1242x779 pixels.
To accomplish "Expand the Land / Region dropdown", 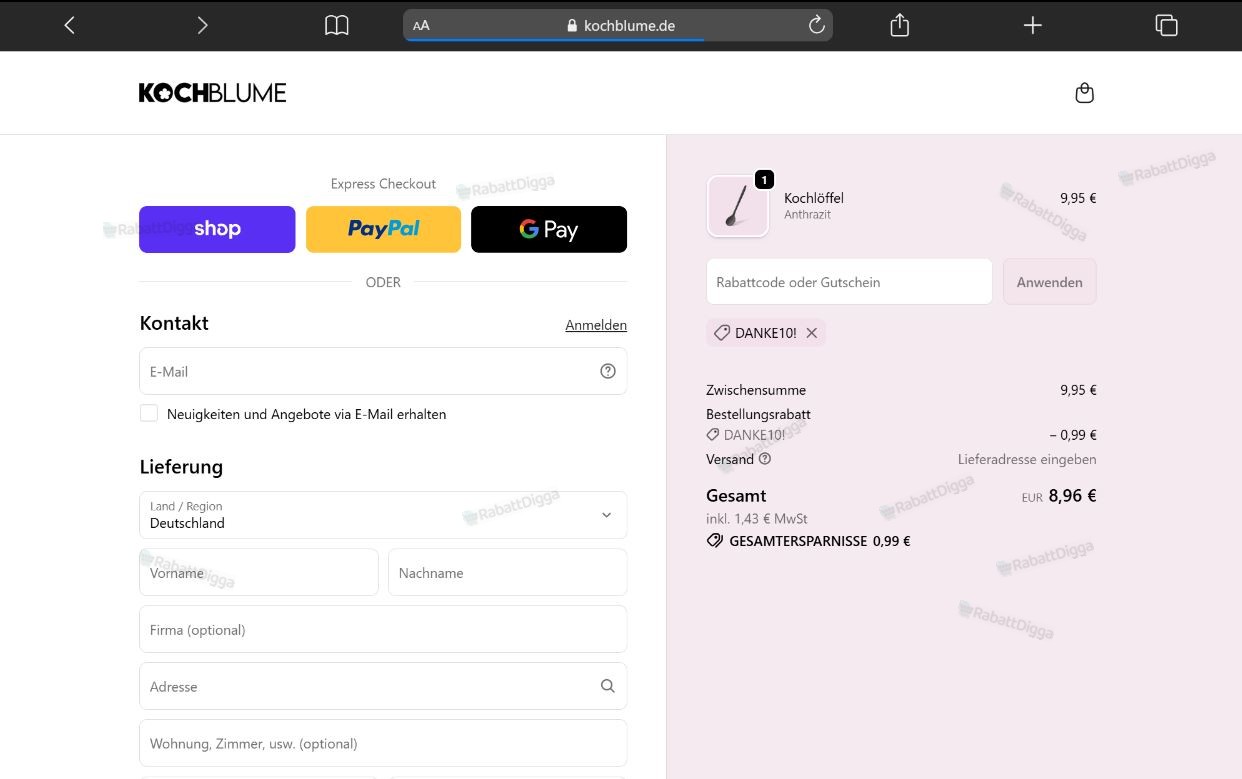I will [x=383, y=515].
